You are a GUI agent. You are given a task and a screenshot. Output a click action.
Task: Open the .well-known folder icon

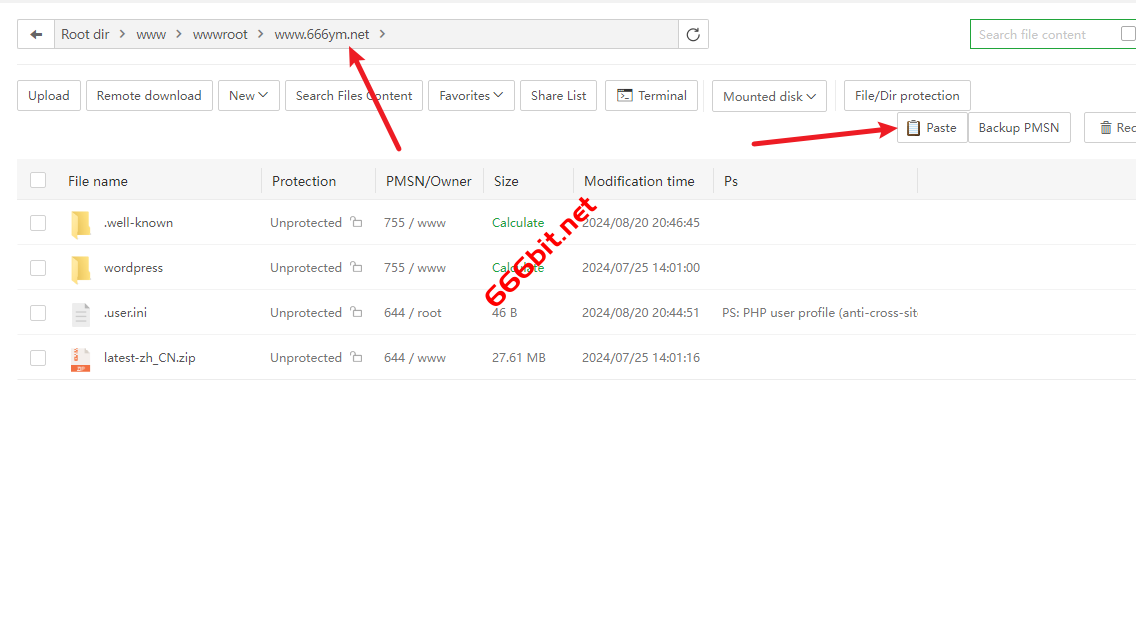81,222
